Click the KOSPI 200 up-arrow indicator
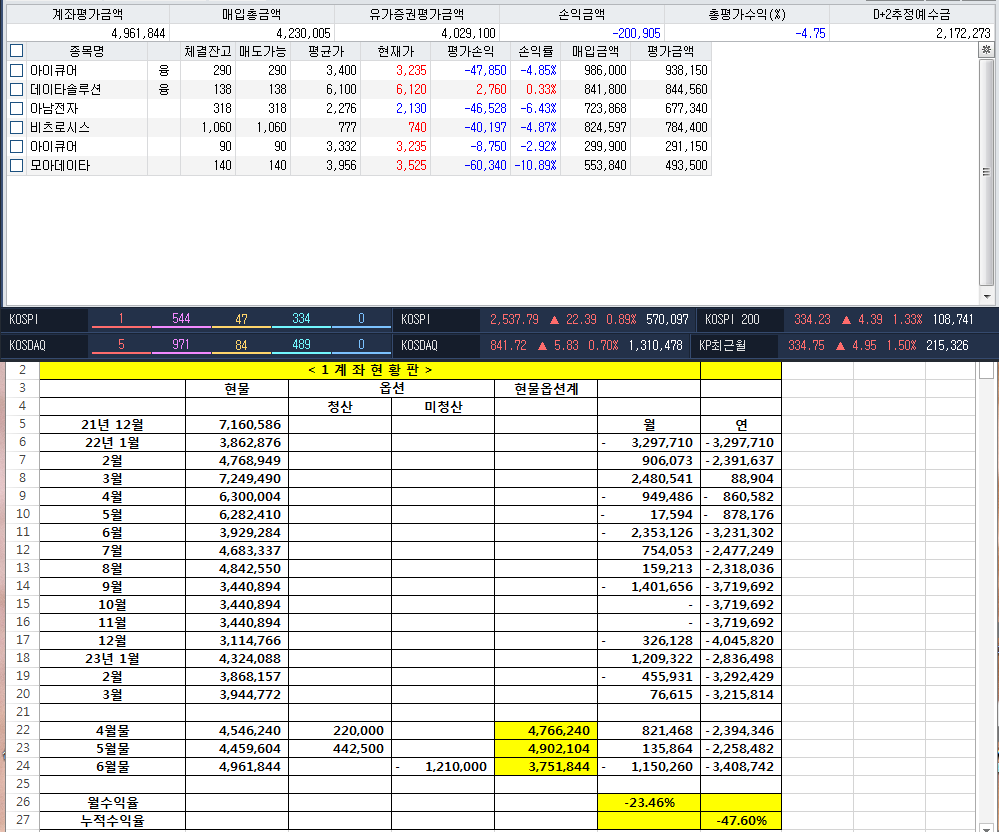The height and width of the screenshot is (832, 999). pos(847,320)
